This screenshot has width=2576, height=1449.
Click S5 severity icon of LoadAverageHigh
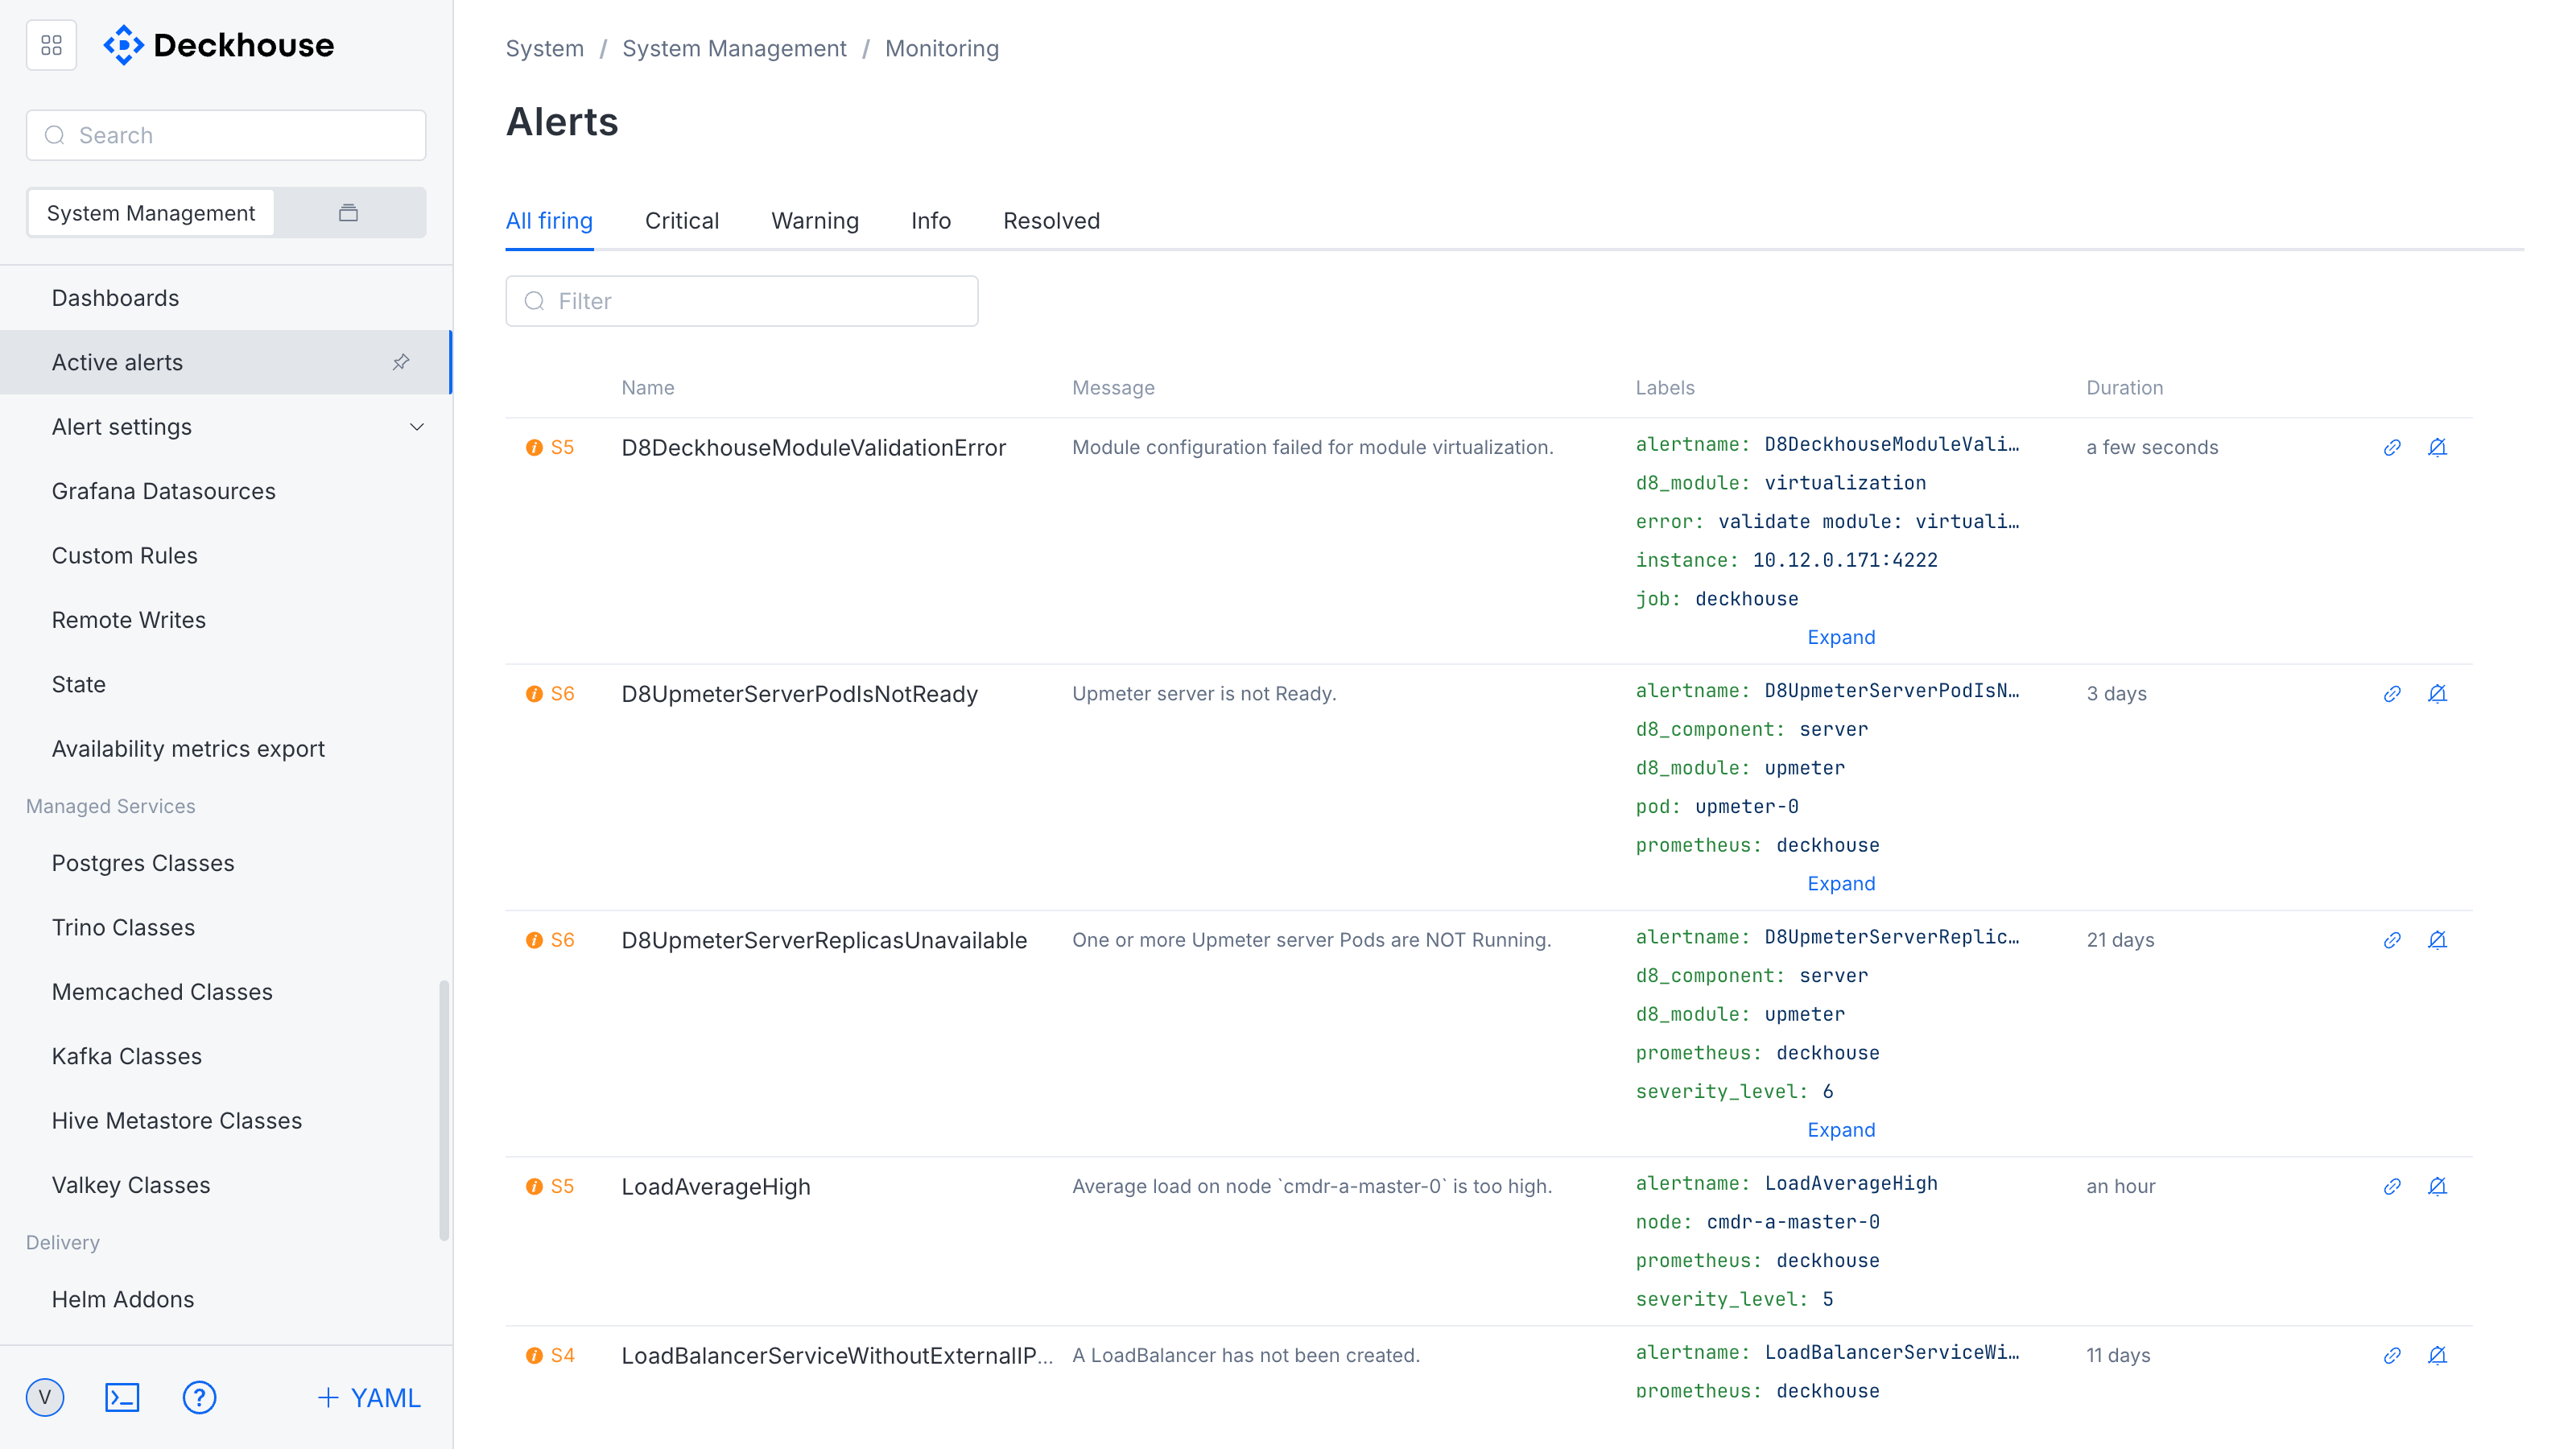pos(534,1186)
